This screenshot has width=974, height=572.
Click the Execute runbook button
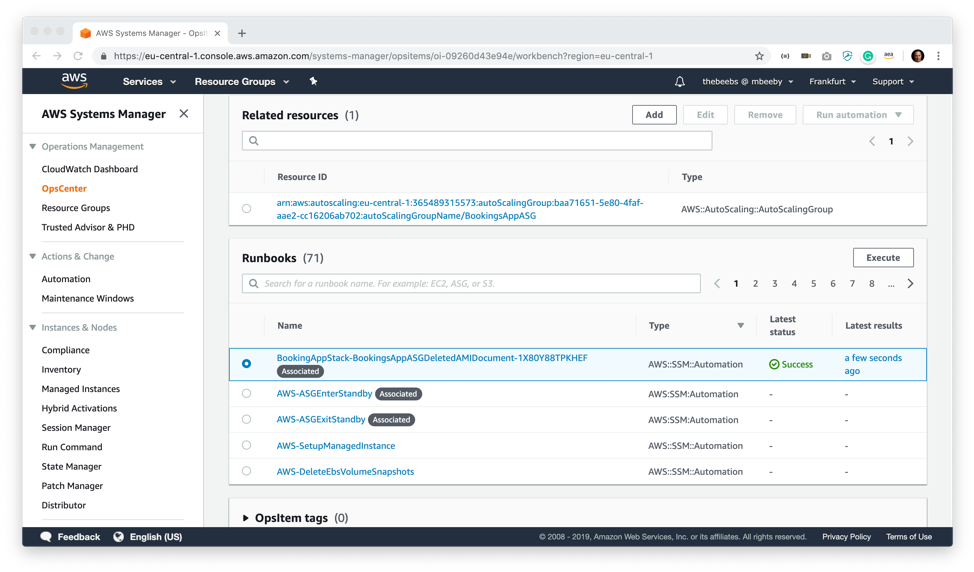coord(883,258)
